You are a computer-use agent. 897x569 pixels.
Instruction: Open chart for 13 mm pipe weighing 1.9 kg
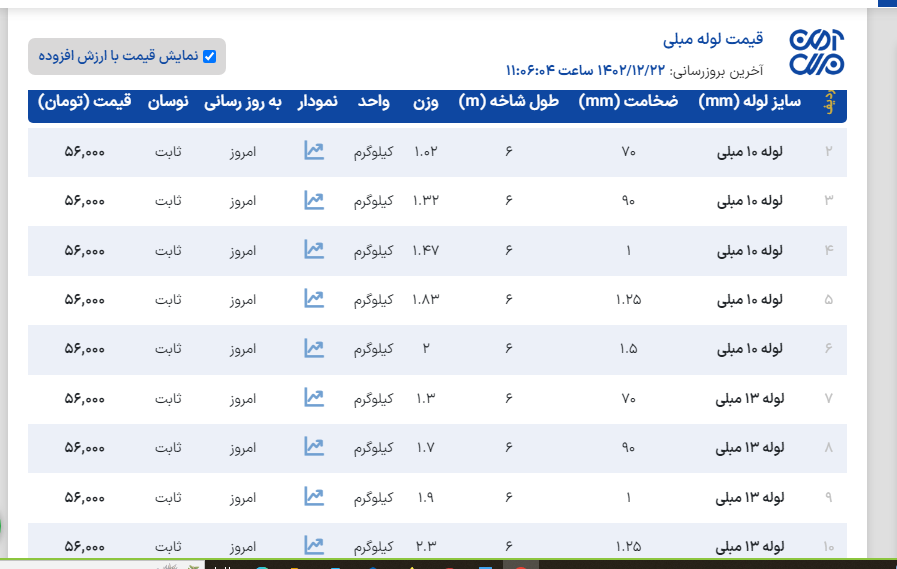pyautogui.click(x=314, y=496)
